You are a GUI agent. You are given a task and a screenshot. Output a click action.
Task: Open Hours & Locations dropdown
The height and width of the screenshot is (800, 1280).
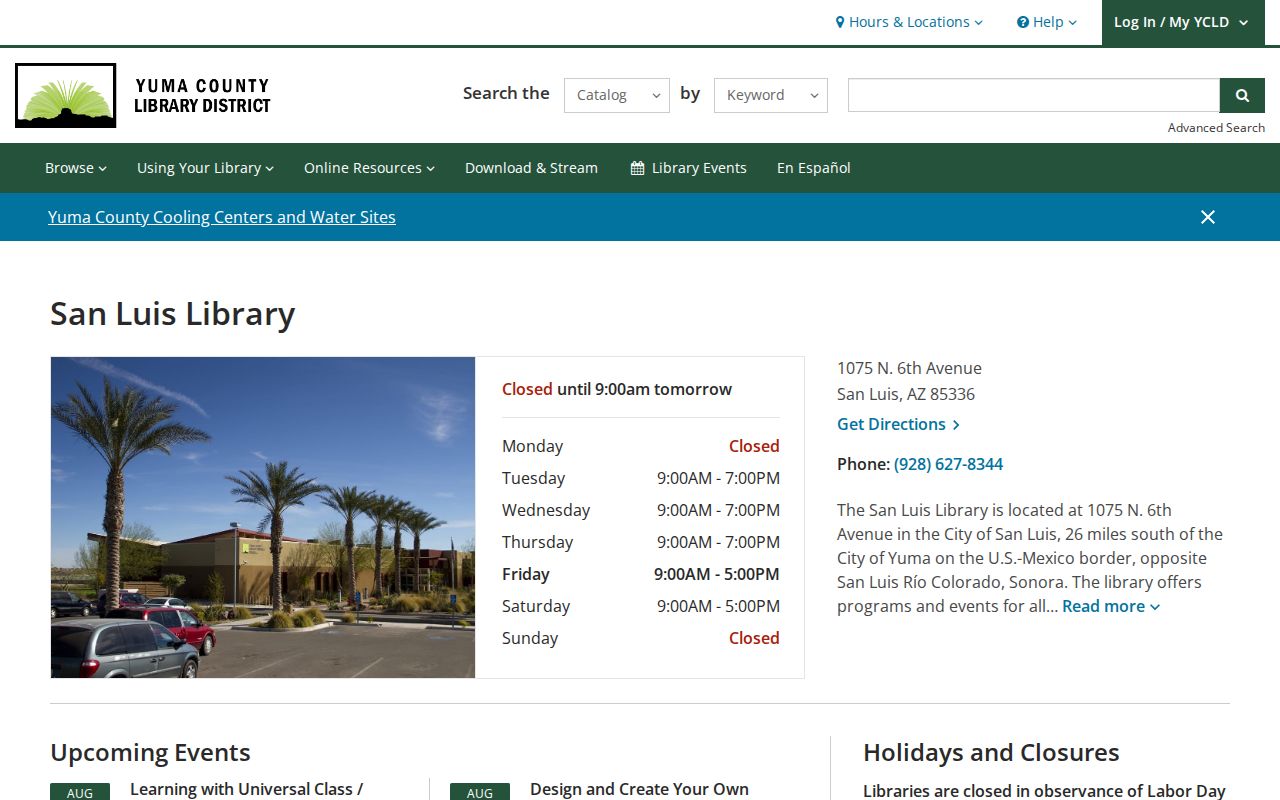tap(909, 22)
